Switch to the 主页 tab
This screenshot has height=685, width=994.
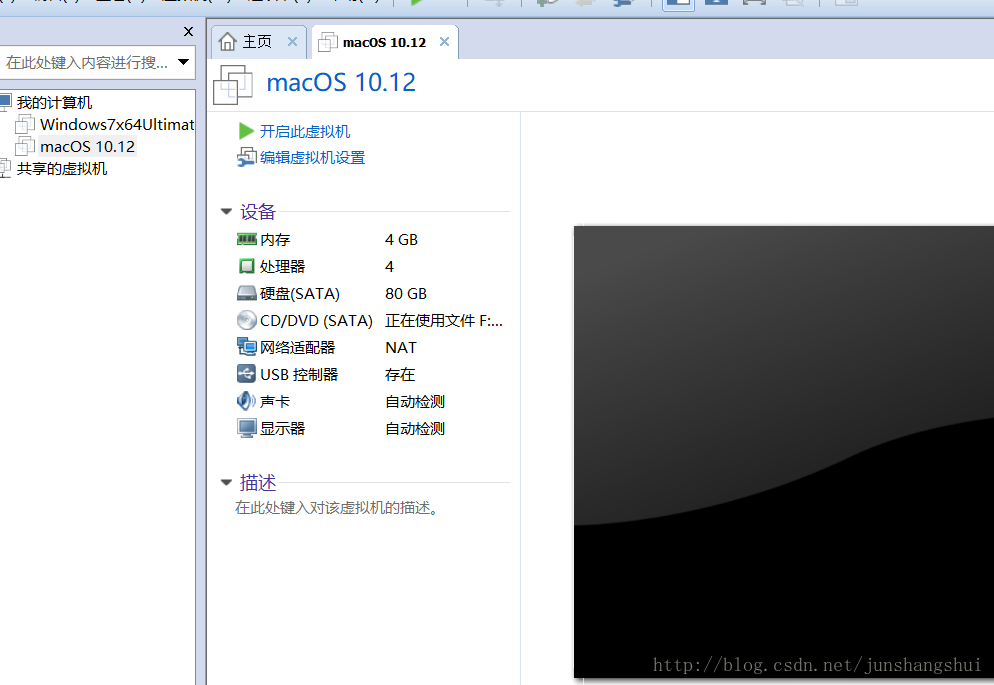[259, 42]
